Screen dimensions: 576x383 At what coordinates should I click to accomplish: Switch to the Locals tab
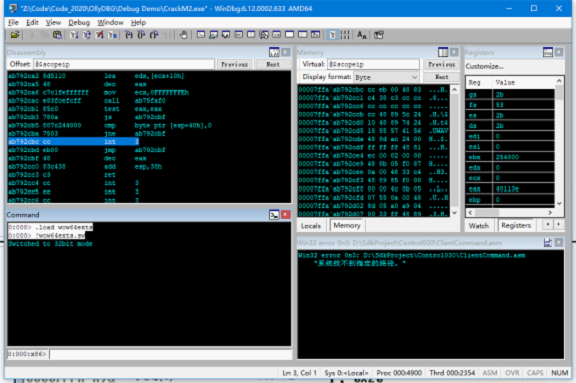click(x=311, y=225)
